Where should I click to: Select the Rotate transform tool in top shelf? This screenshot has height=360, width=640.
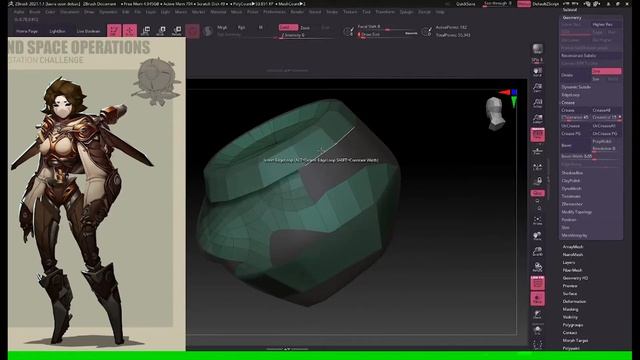coord(177,31)
